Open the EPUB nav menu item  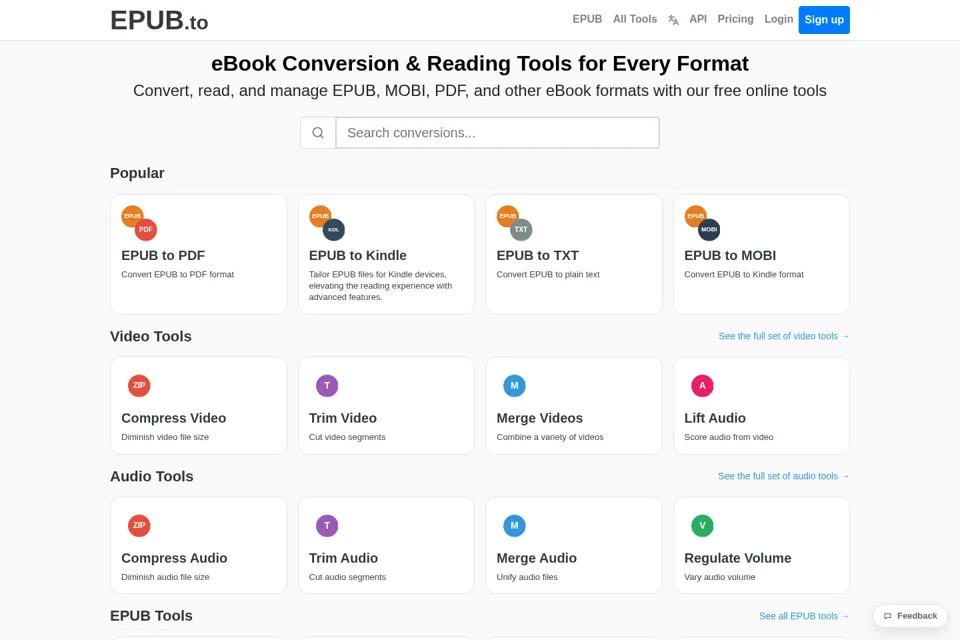click(x=587, y=19)
